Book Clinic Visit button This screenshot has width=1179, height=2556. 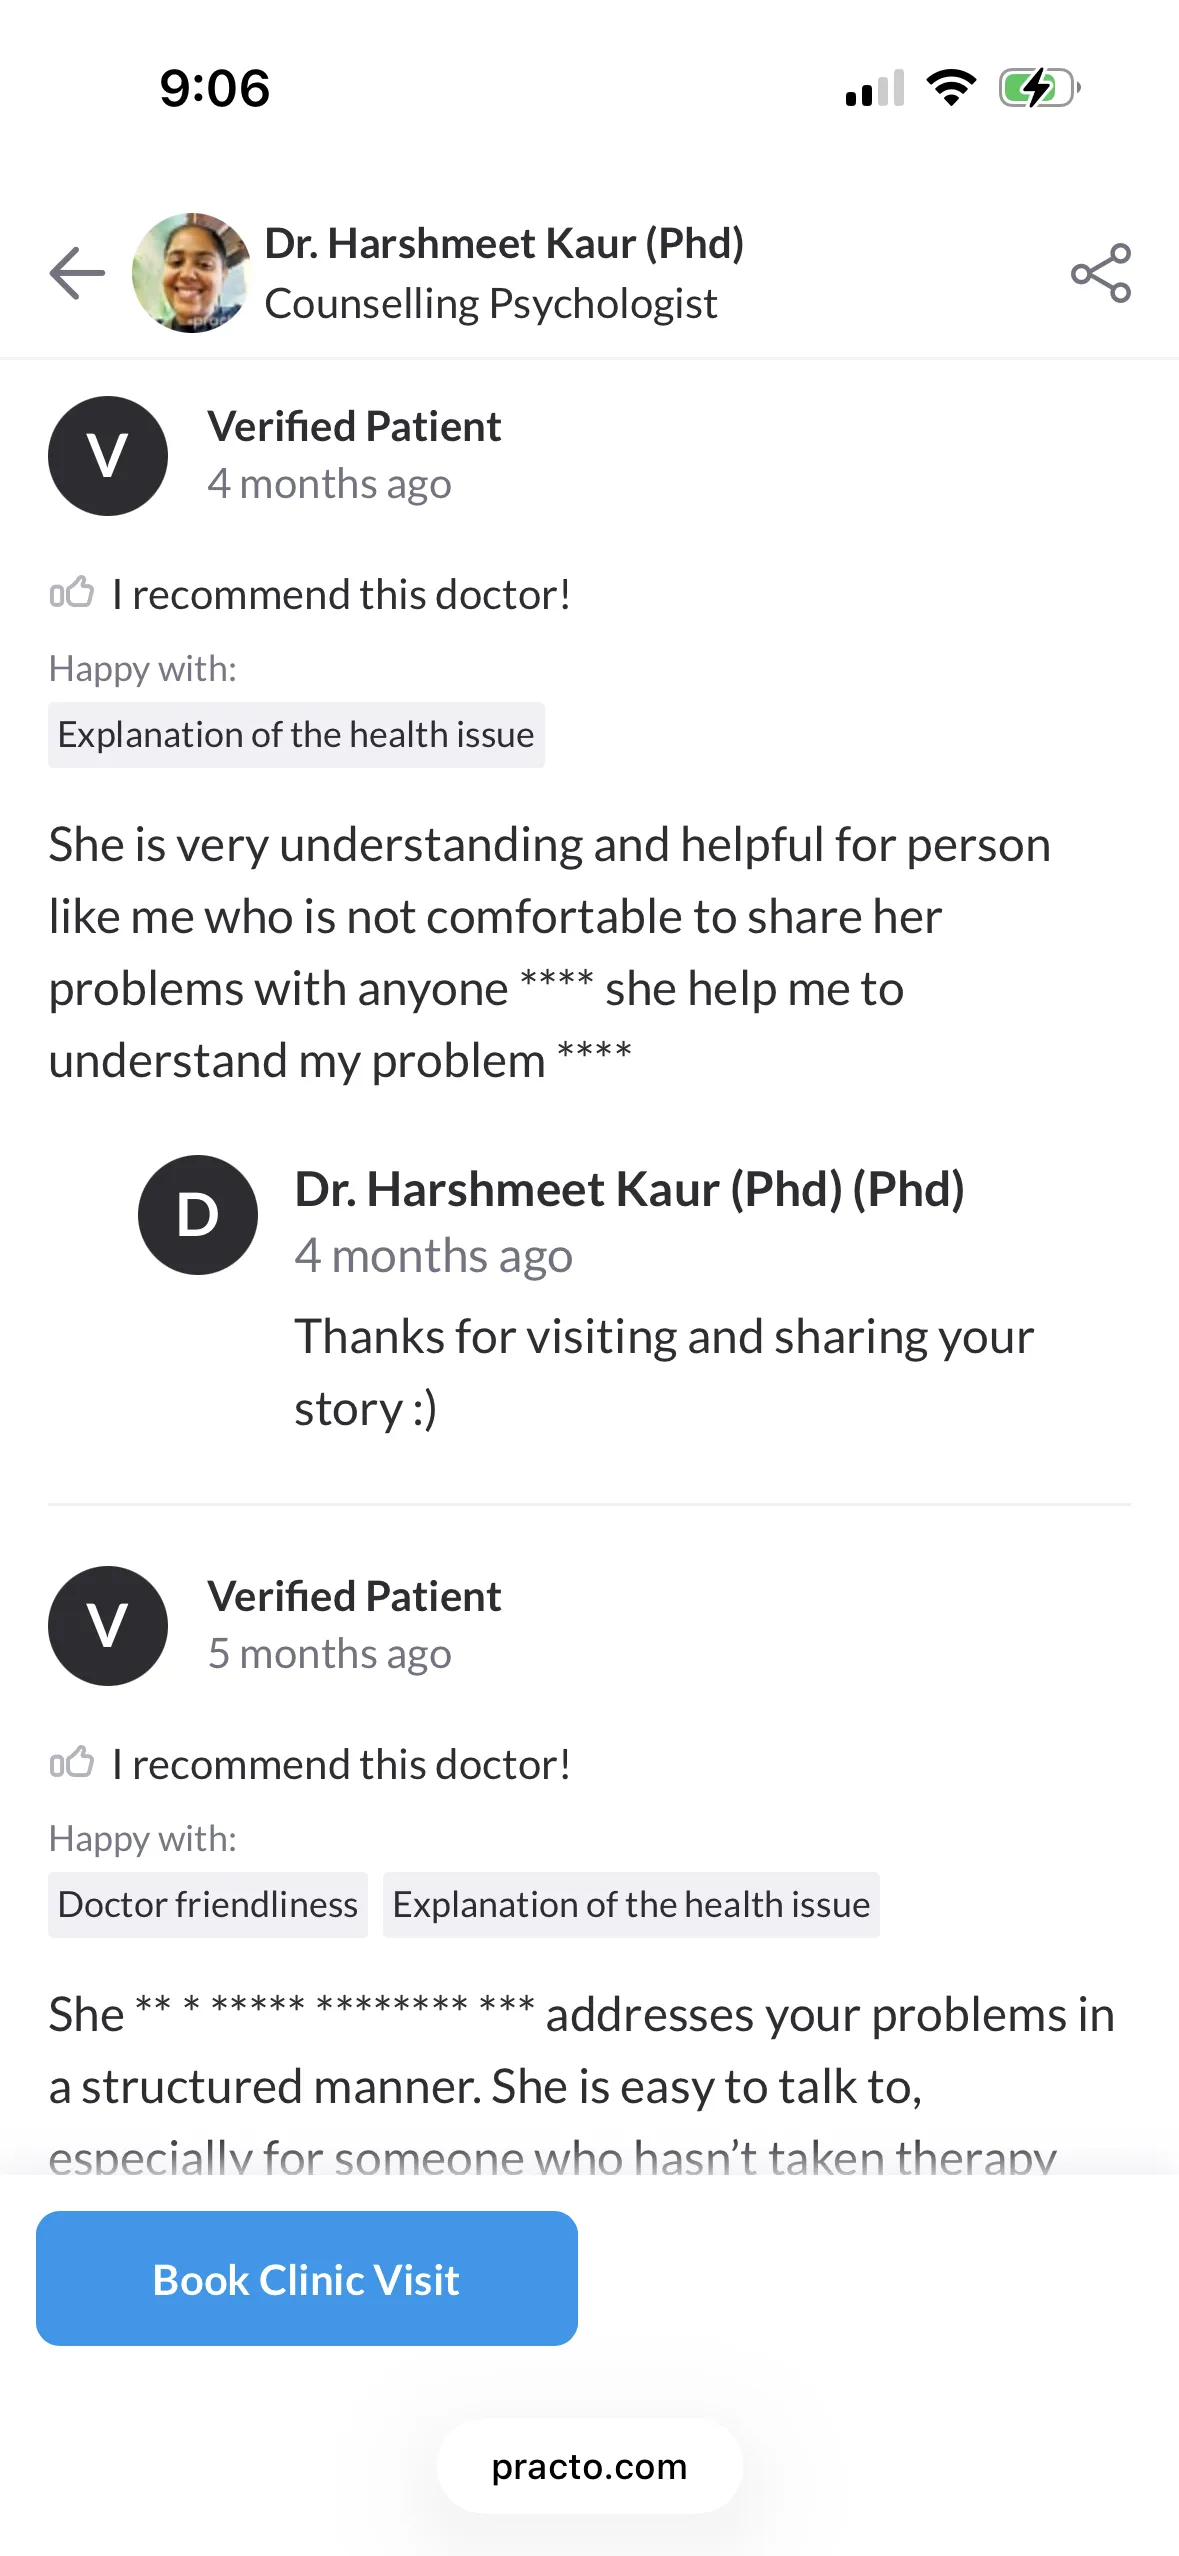tap(307, 2278)
